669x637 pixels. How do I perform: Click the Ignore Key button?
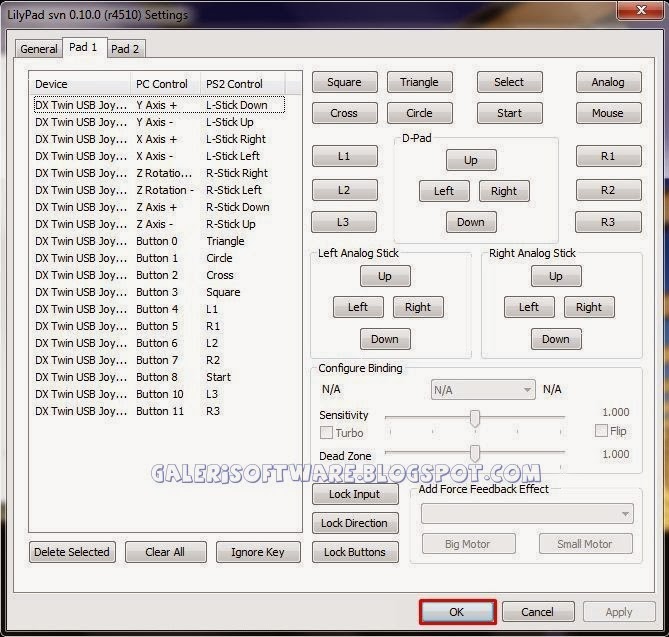click(258, 552)
